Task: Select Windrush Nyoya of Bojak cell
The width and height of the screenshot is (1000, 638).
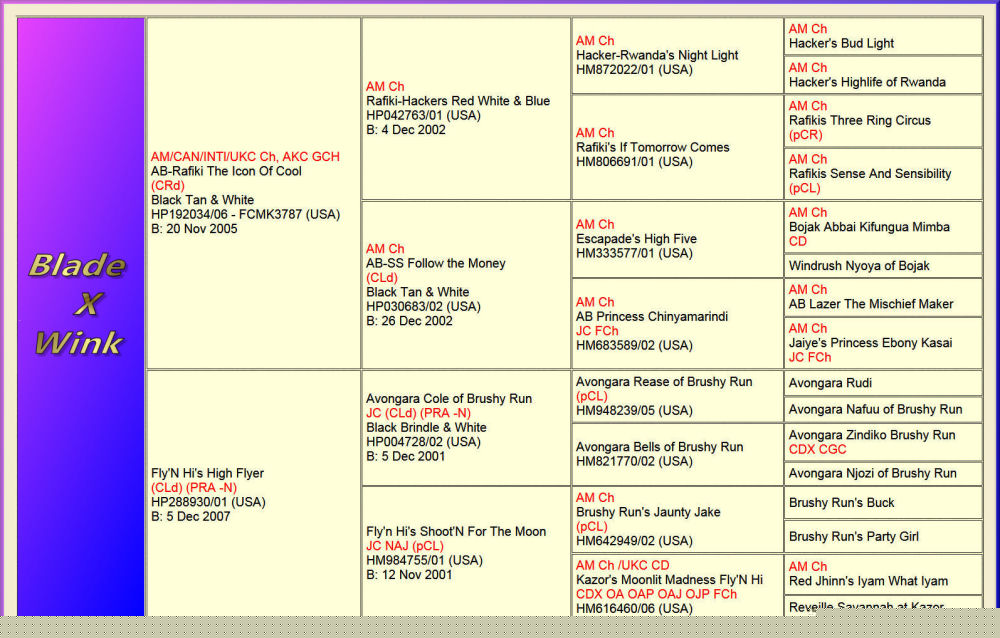Action: point(859,266)
